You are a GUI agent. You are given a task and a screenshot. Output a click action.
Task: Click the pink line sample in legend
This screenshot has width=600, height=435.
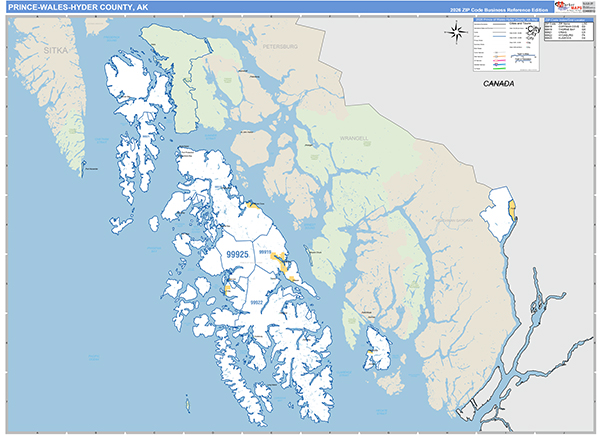(500, 60)
